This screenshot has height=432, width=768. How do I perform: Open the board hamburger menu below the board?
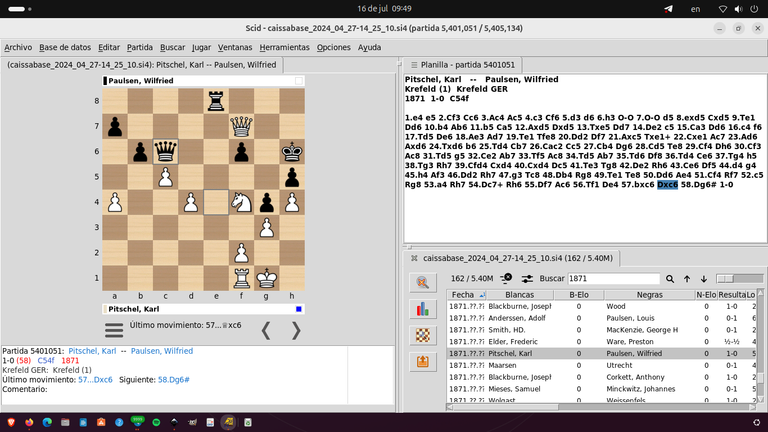point(114,330)
